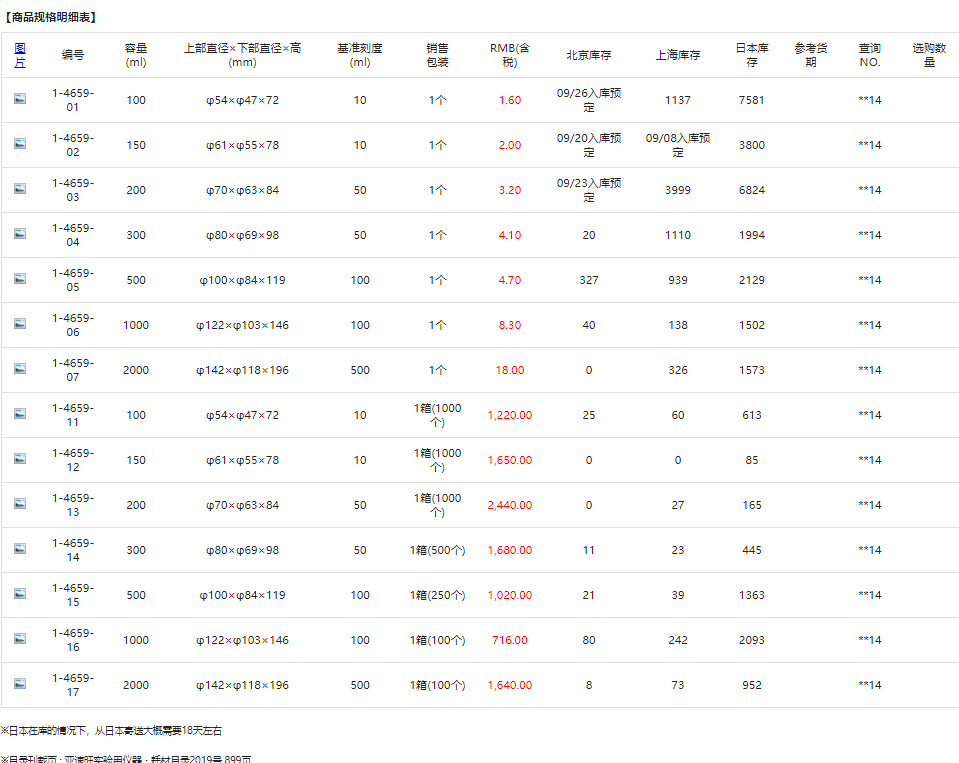959x763 pixels.
Task: Click the 716.00 price for item 1-4659-16
Action: [509, 640]
